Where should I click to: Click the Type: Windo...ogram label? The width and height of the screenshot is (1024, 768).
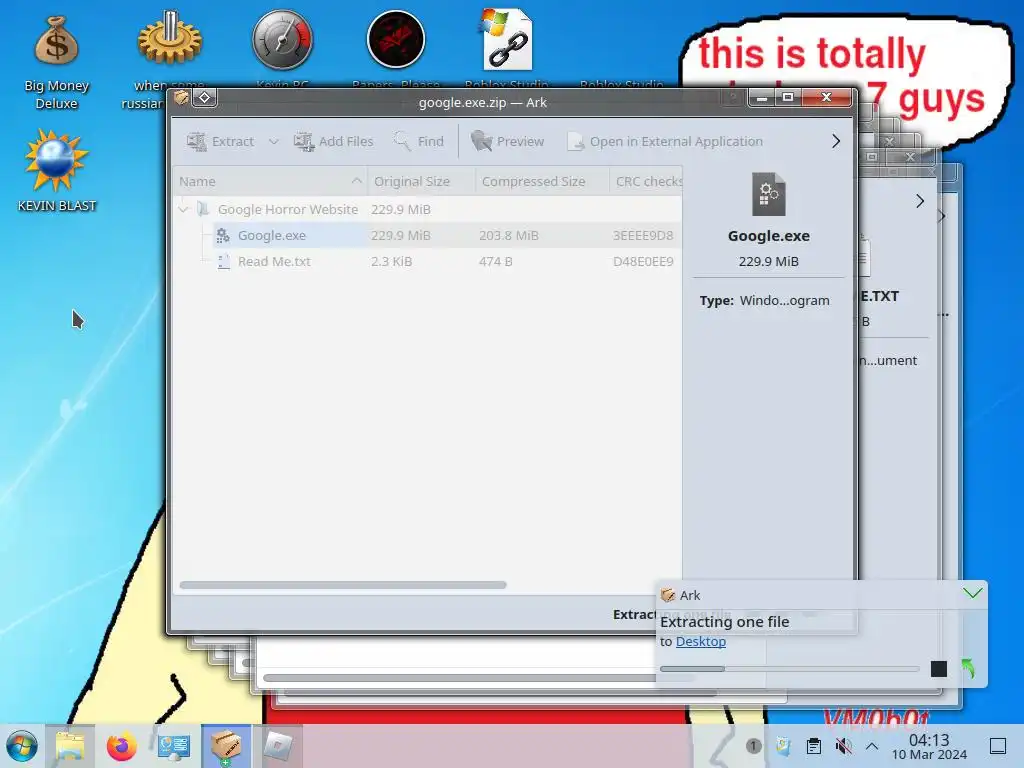(765, 300)
